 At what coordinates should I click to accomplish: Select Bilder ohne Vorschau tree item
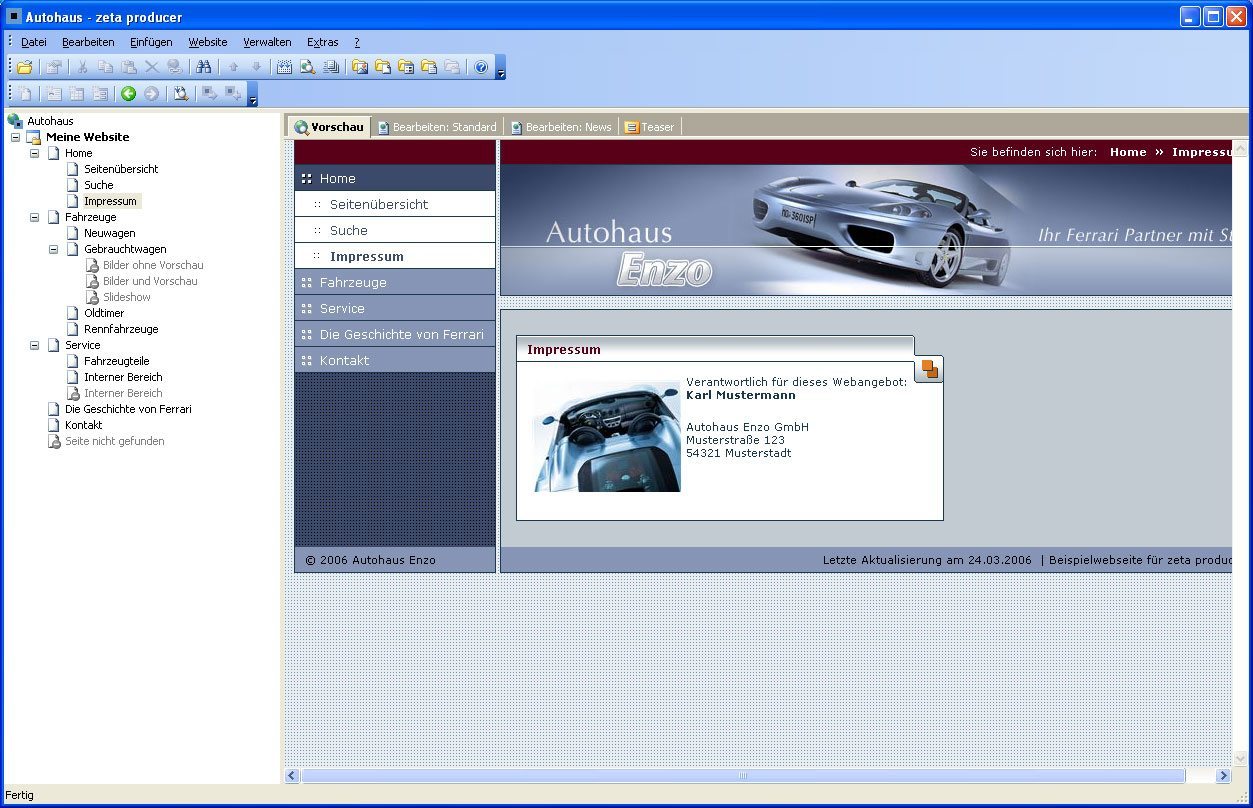click(x=153, y=265)
